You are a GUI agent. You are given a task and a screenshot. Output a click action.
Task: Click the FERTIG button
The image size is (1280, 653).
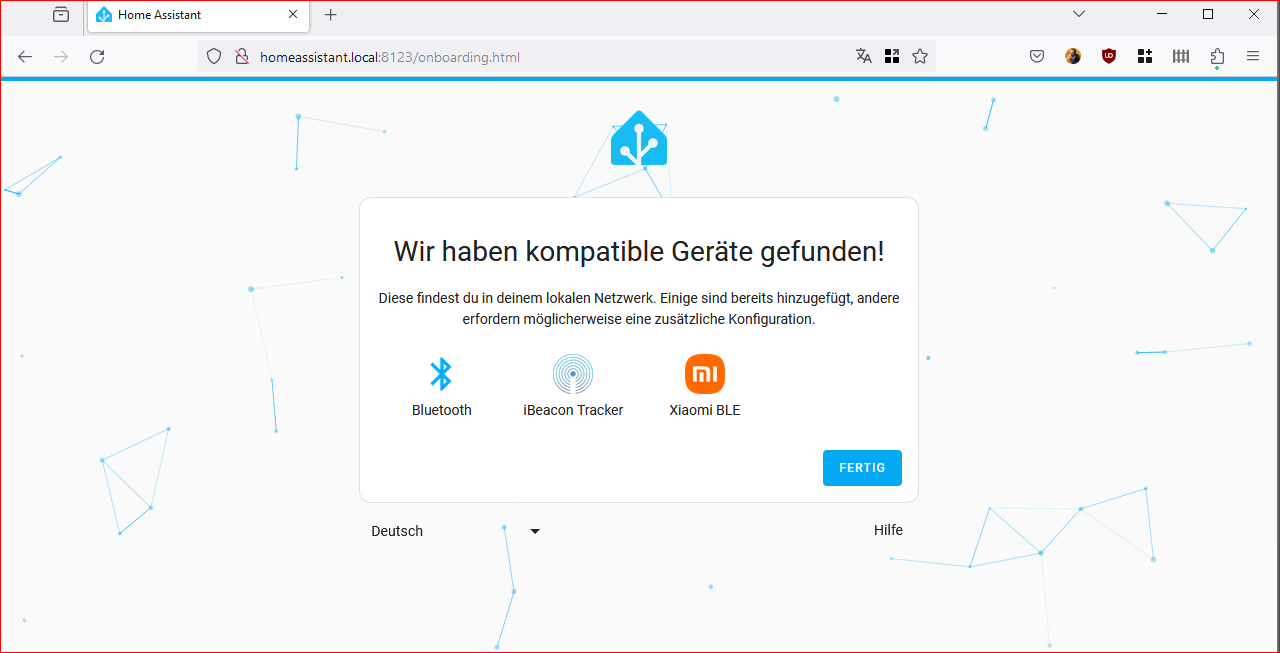(862, 468)
